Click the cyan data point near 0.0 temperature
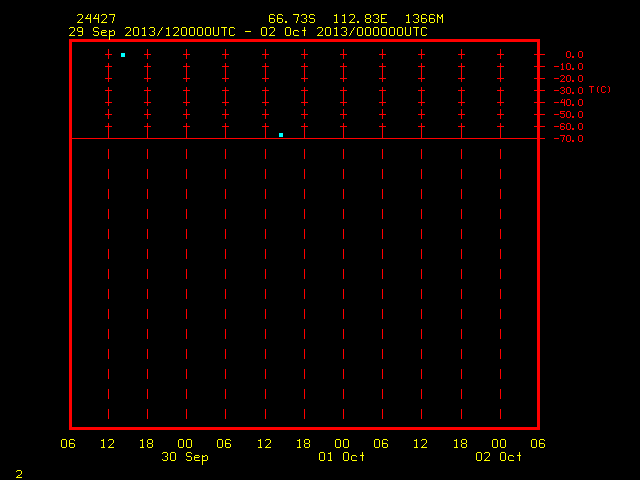This screenshot has width=640, height=480. (x=123, y=55)
